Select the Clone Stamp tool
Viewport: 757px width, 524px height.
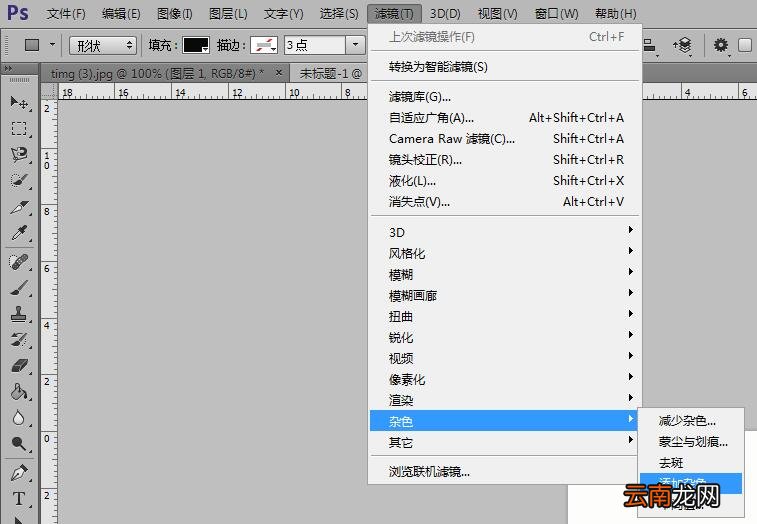(19, 314)
